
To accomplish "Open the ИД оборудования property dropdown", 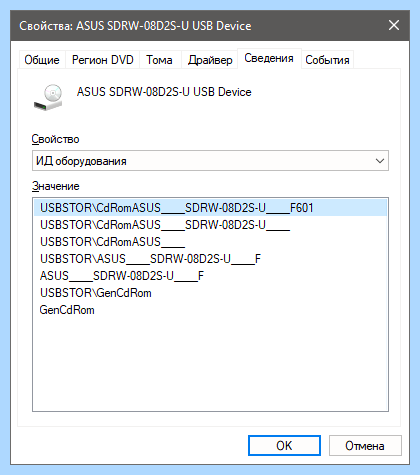I will pos(210,161).
